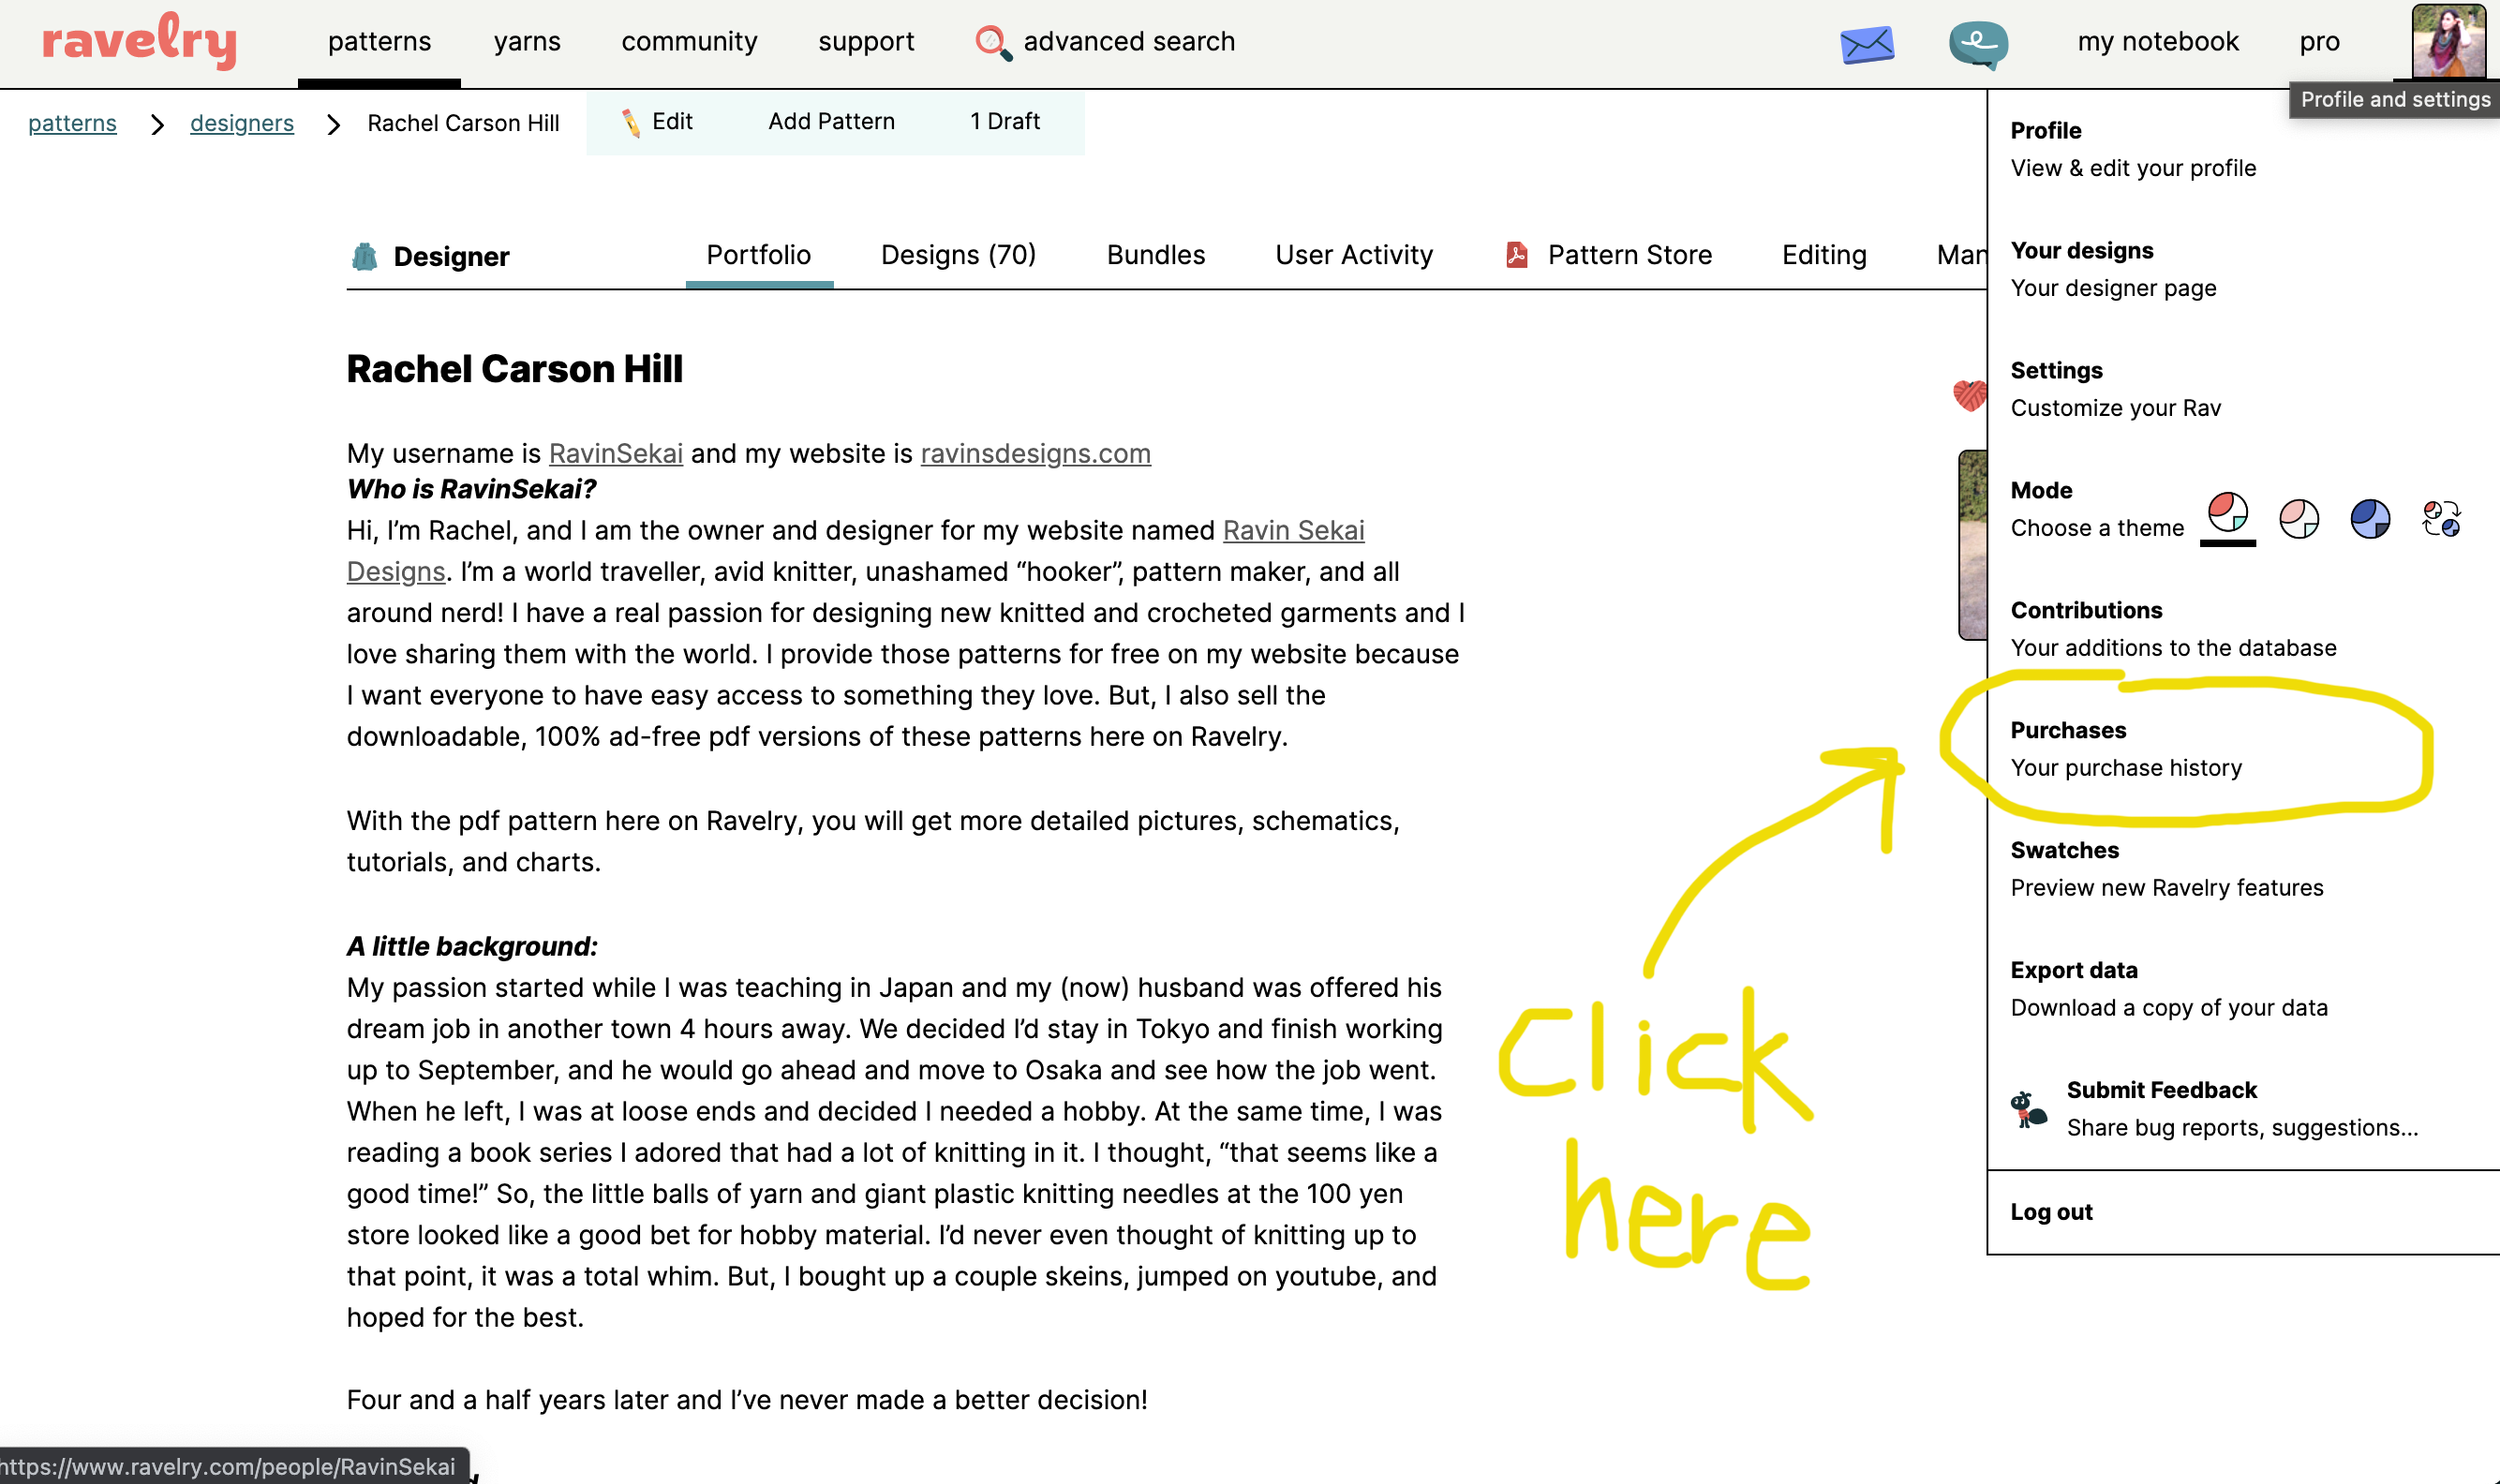This screenshot has width=2500, height=1484.
Task: Click designers in the breadcrumb trail
Action: (242, 123)
